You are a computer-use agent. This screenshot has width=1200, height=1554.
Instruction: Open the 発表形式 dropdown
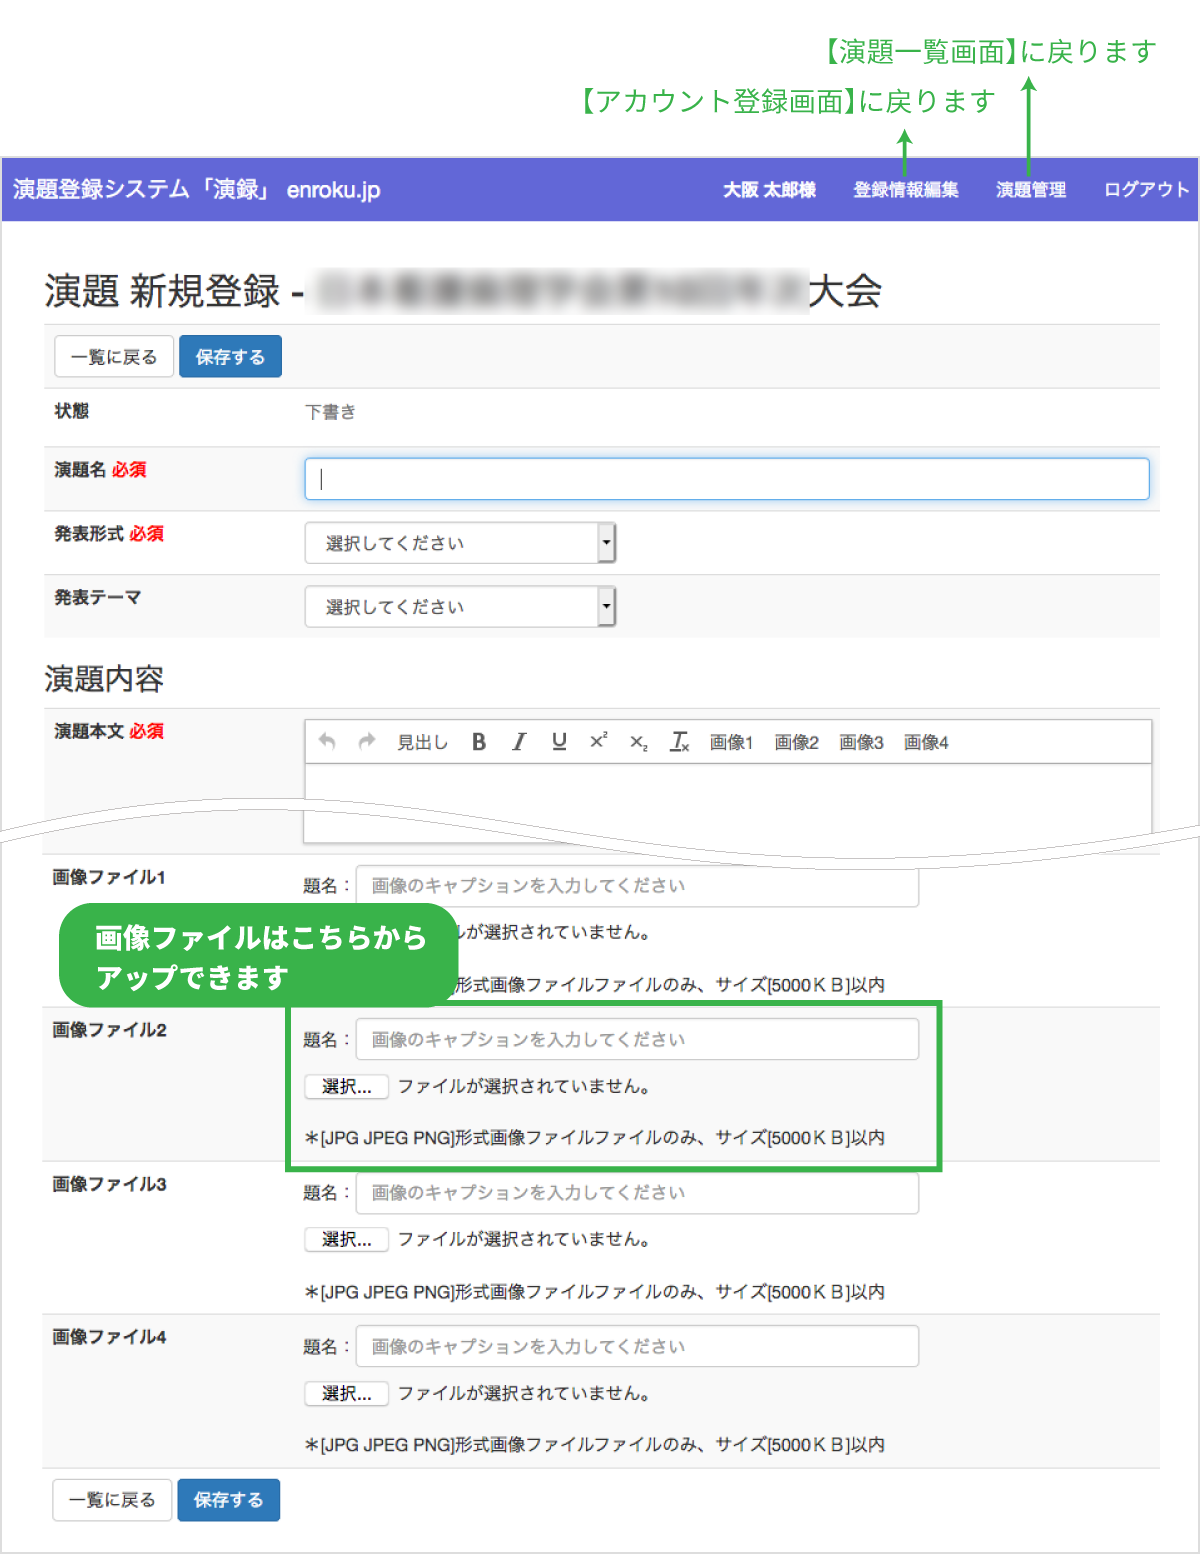click(460, 543)
